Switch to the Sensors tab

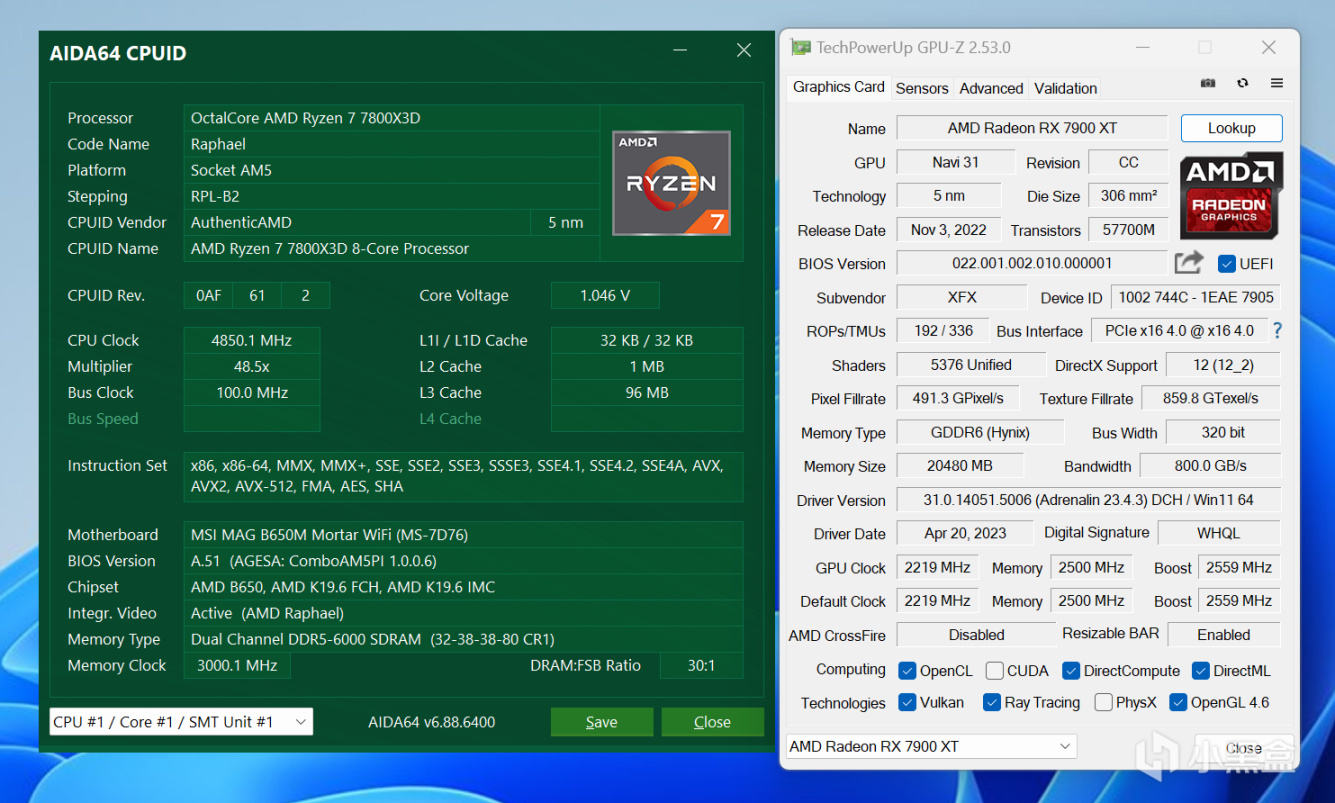pos(921,88)
